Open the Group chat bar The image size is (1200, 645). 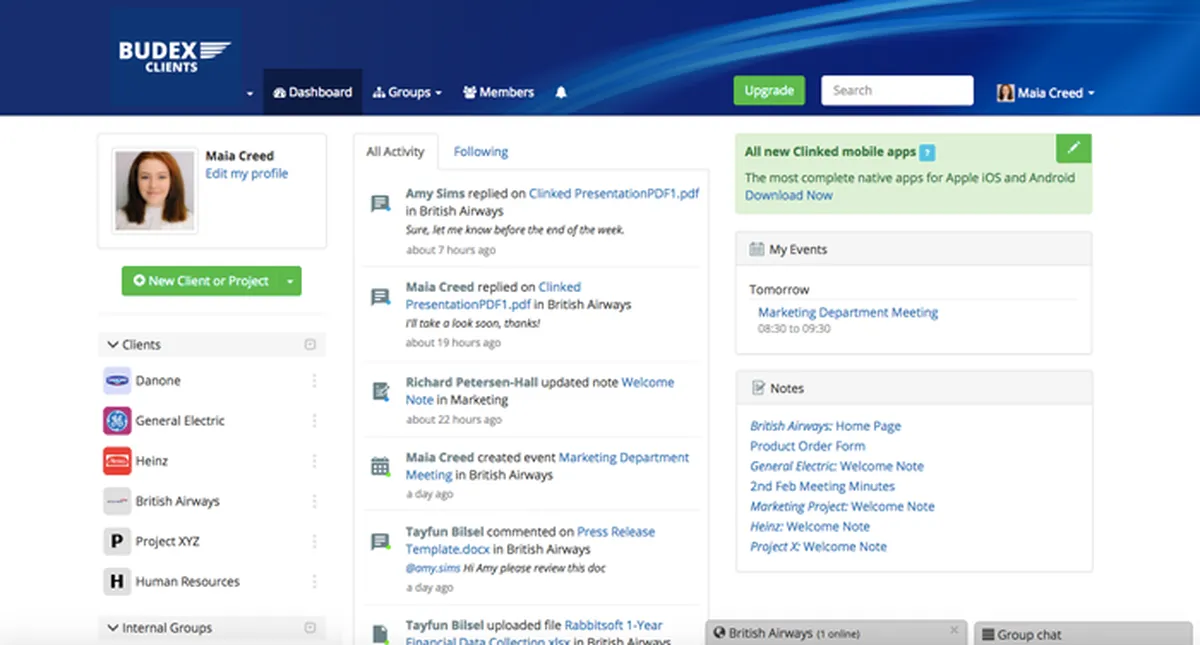point(1086,633)
